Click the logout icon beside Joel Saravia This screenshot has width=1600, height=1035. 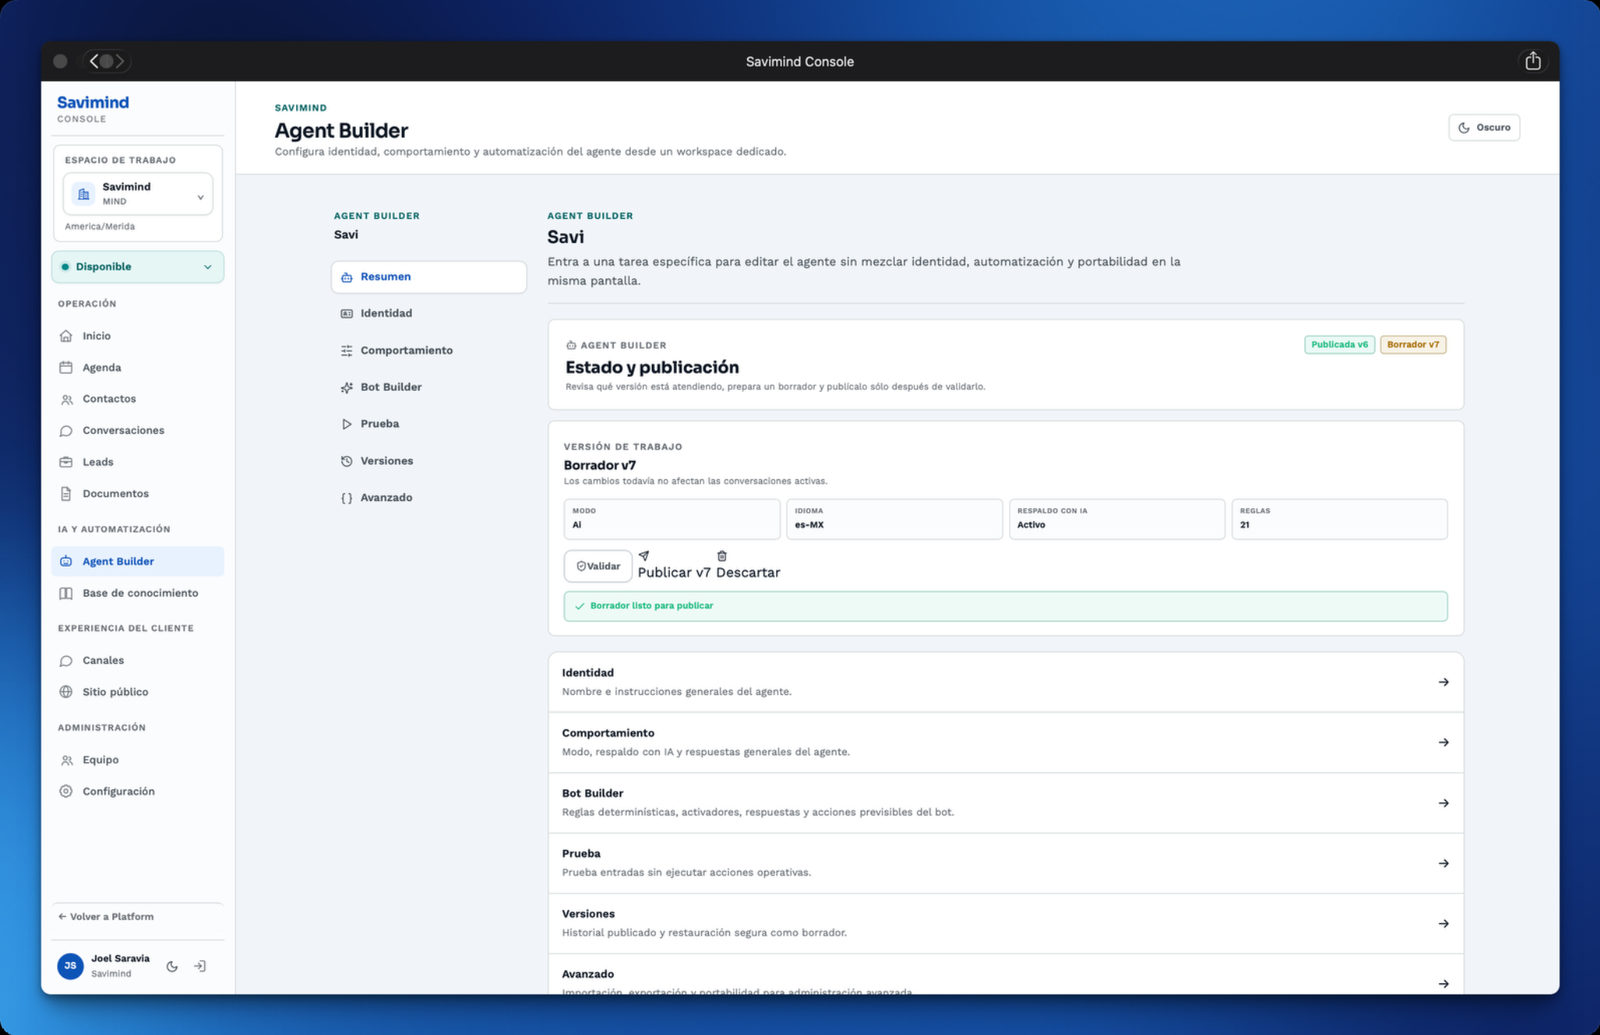(200, 966)
